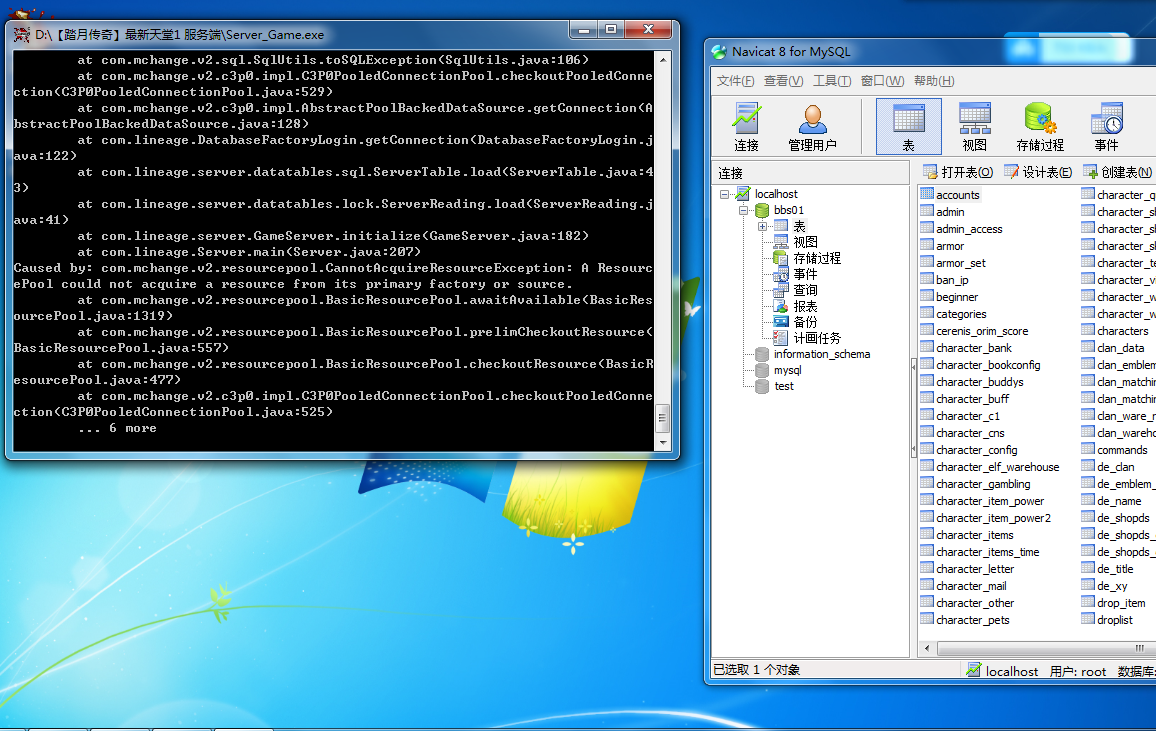Screen dimensions: 1156x731
Task: Select ban_ip table
Action: (x=952, y=280)
